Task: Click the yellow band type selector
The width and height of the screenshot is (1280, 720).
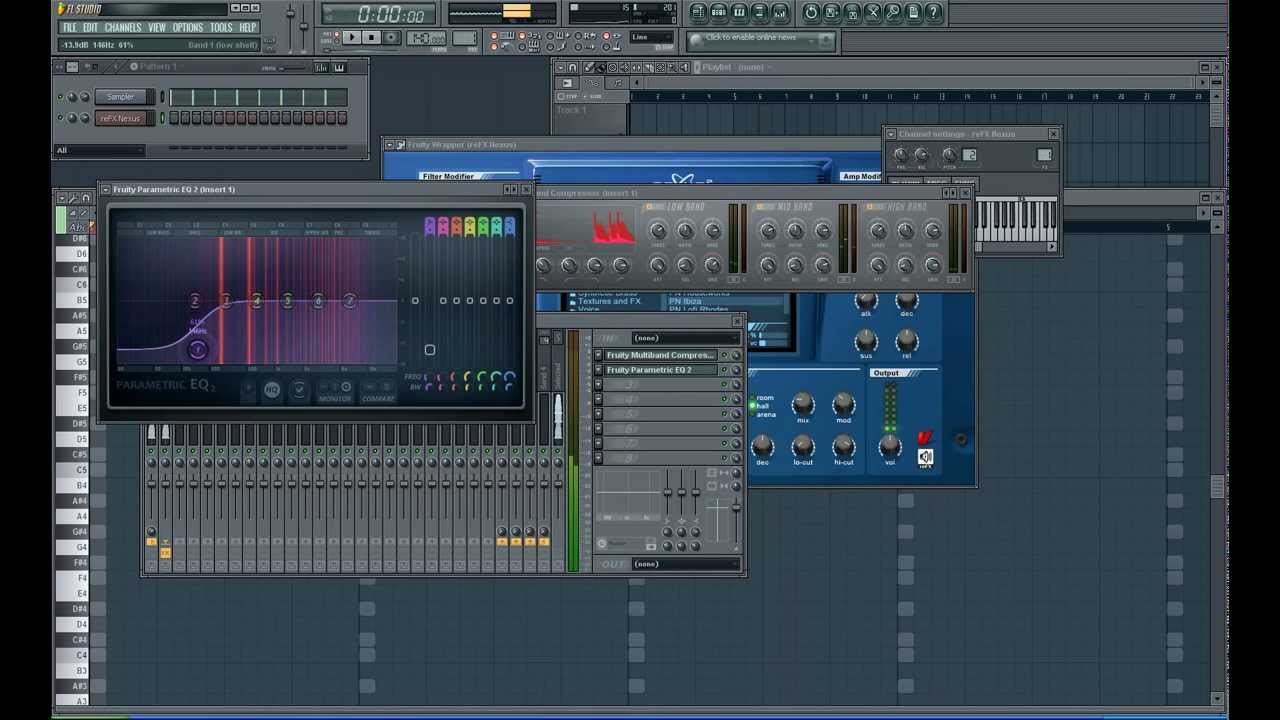Action: (470, 227)
